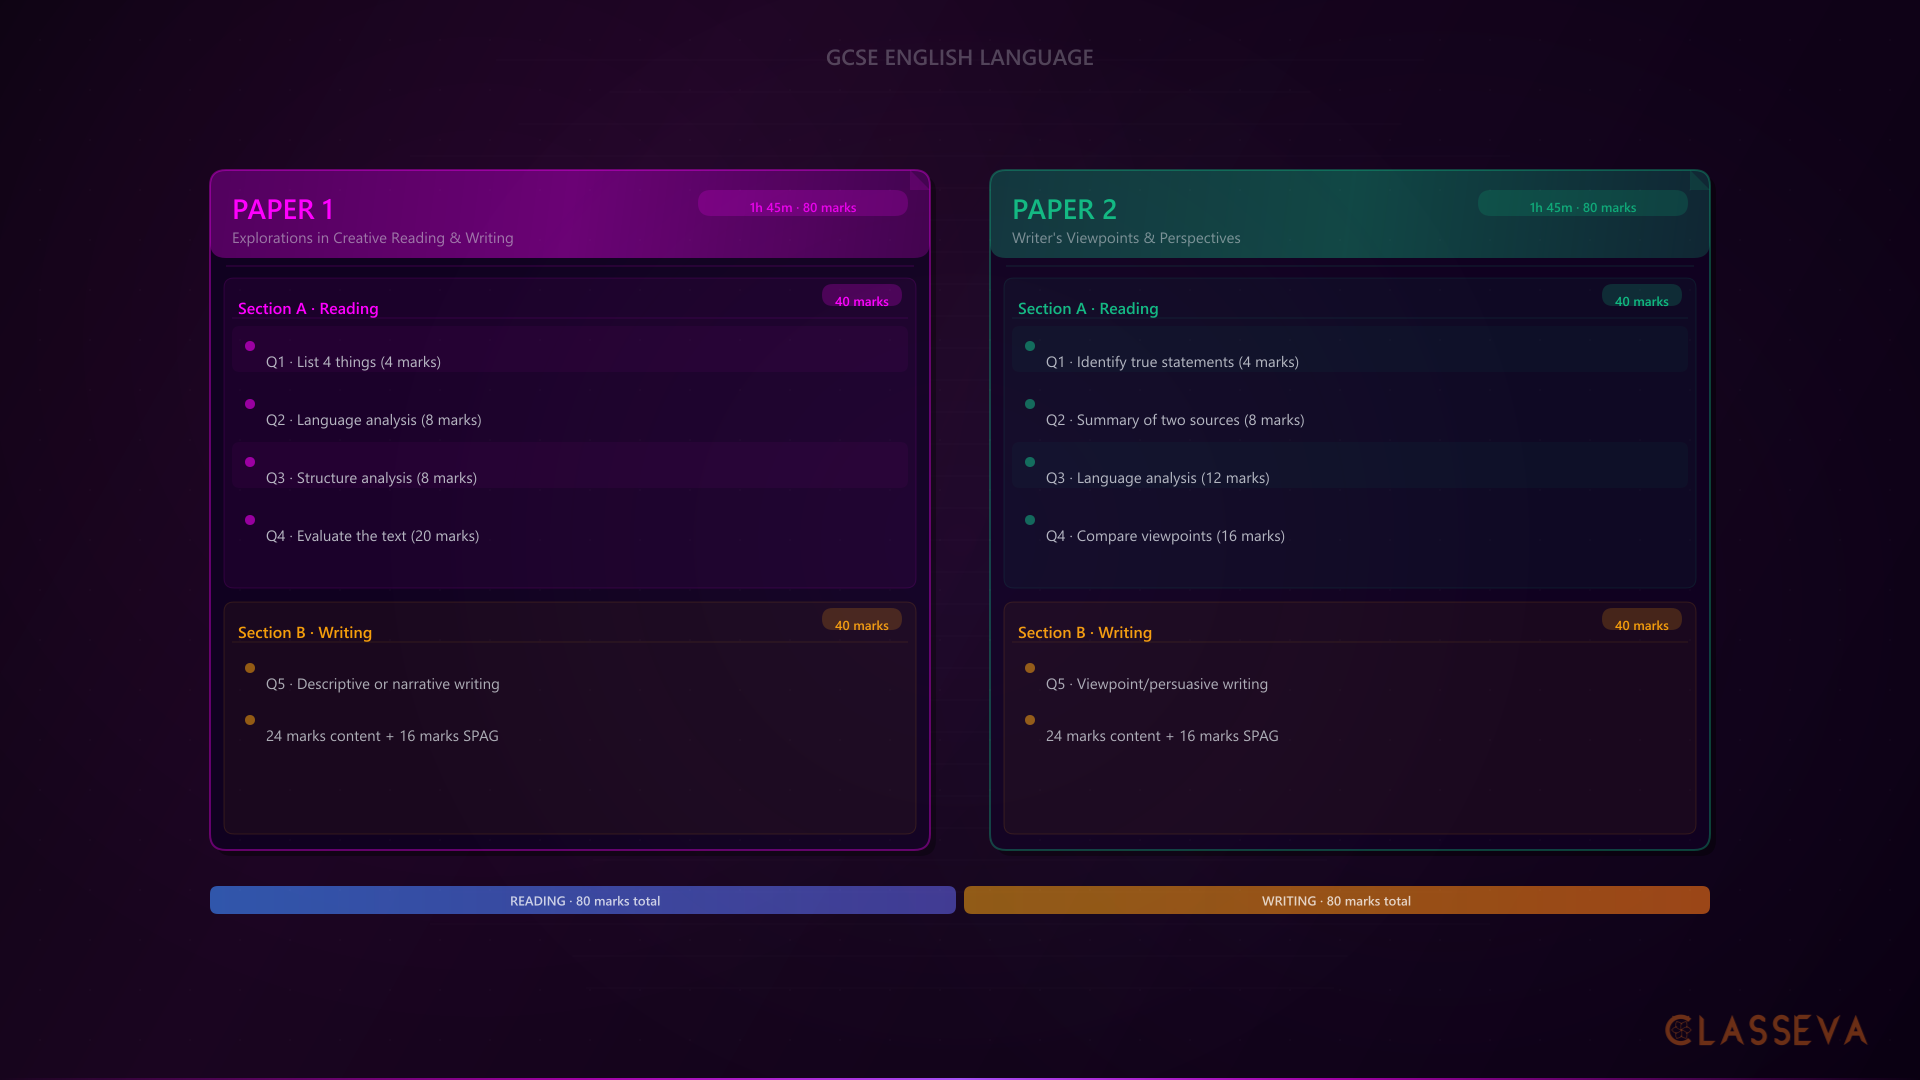
Task: Click the READING 80 marks total bar
Action: [583, 900]
